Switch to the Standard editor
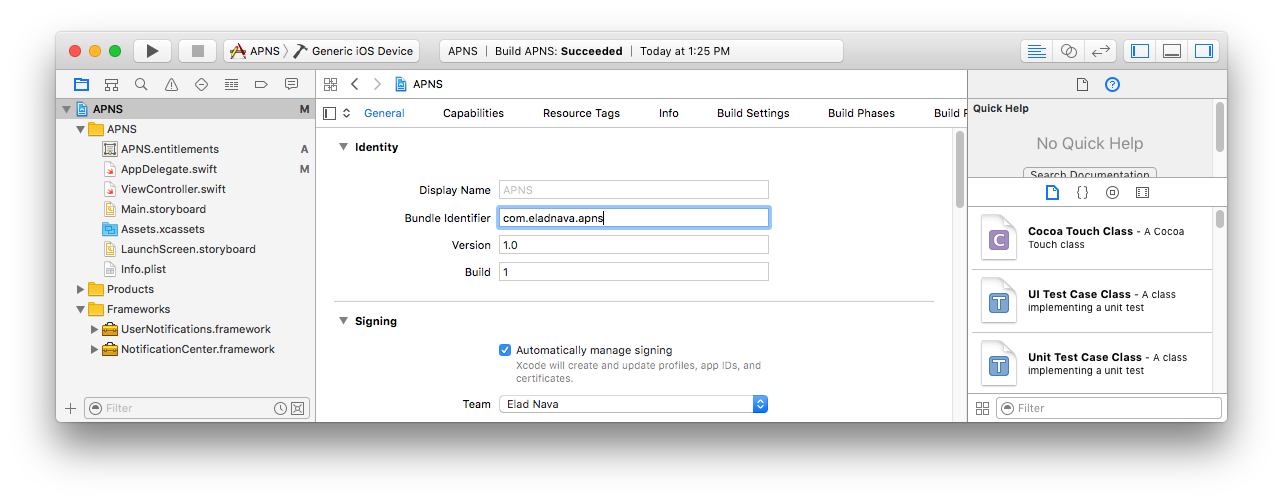 (x=1037, y=51)
